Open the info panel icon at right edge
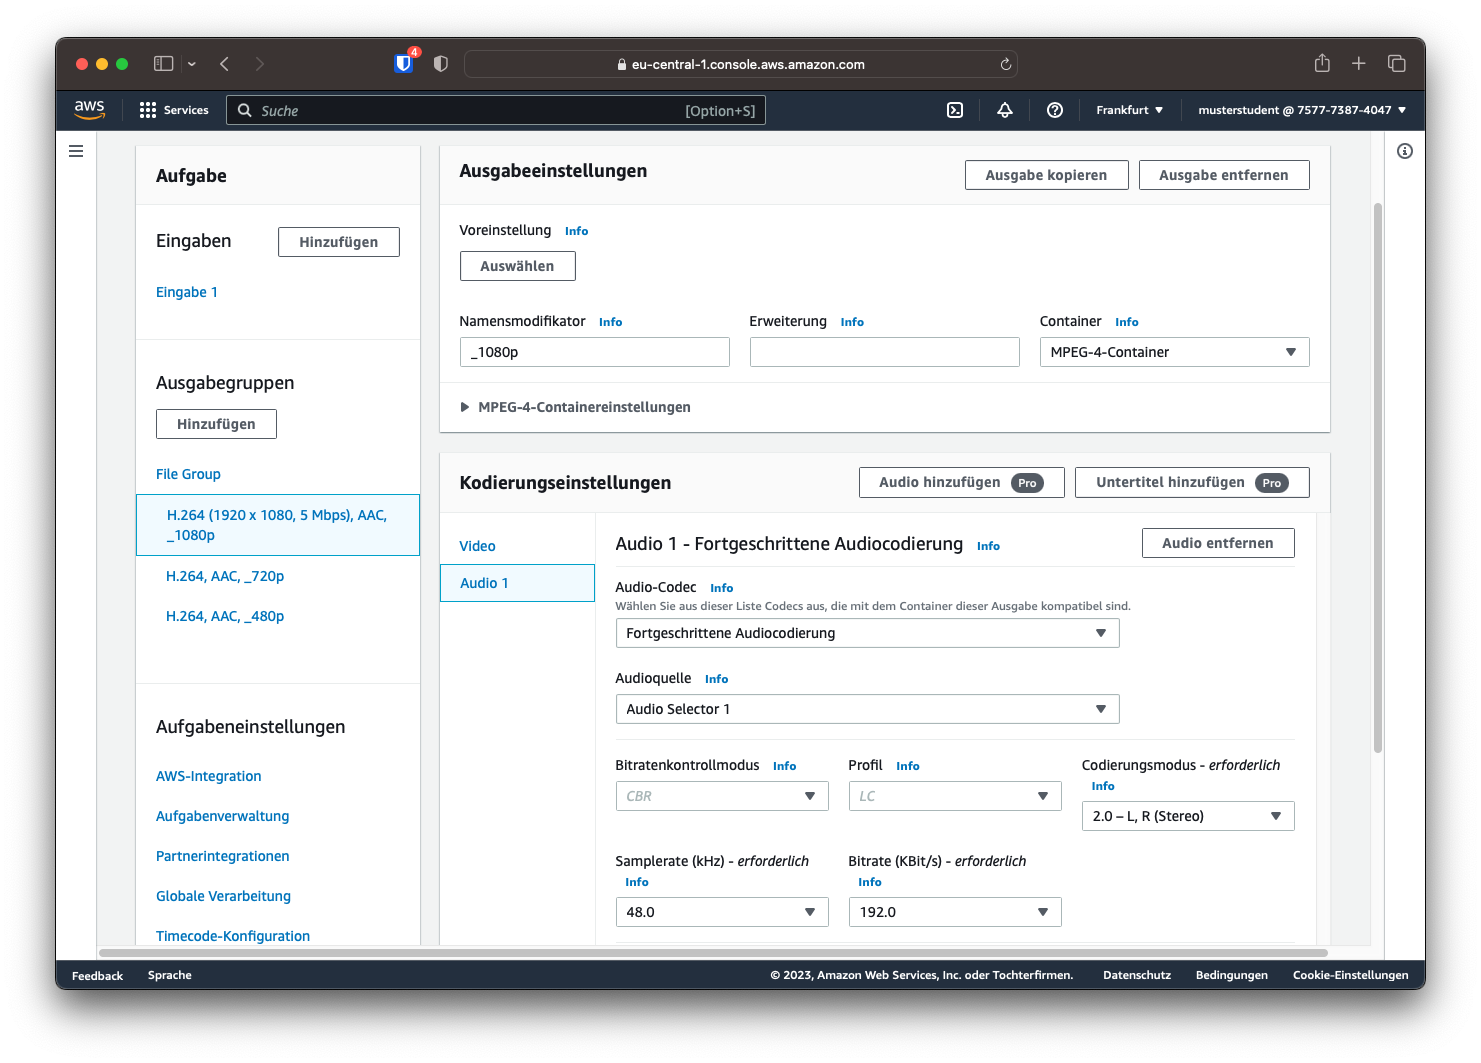This screenshot has height=1063, width=1481. click(1405, 151)
